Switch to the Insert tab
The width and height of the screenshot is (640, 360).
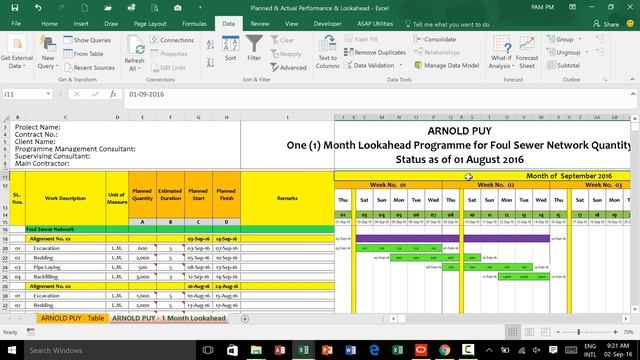pyautogui.click(x=81, y=24)
